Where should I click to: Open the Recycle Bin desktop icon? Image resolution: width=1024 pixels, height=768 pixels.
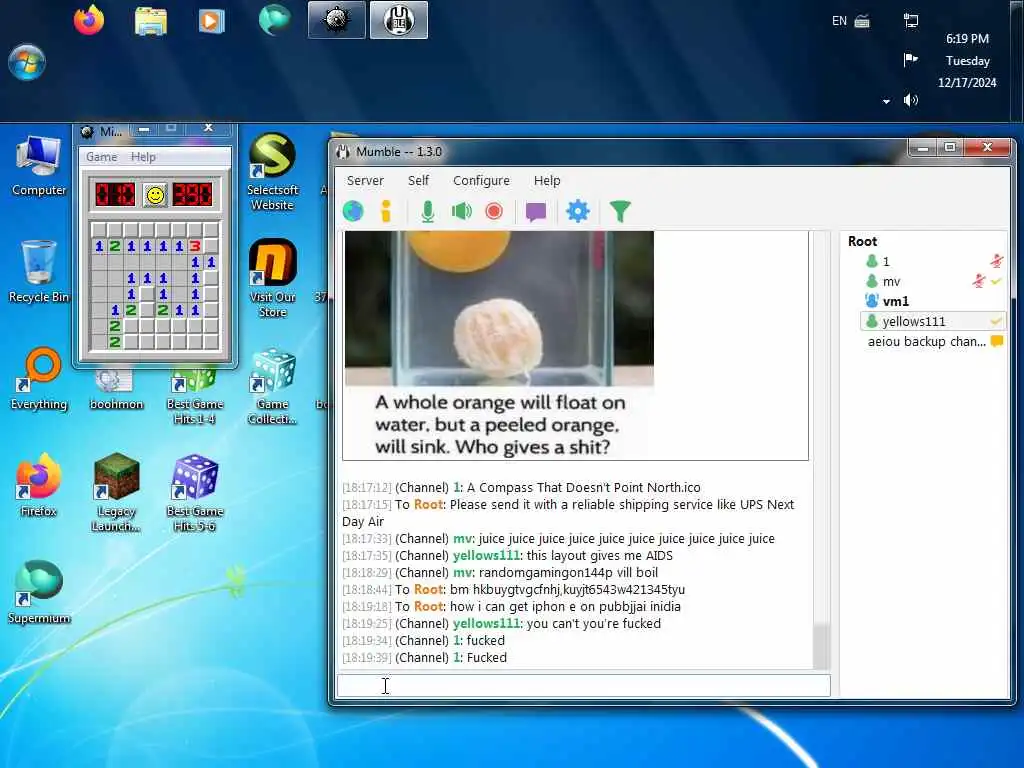pos(39,272)
